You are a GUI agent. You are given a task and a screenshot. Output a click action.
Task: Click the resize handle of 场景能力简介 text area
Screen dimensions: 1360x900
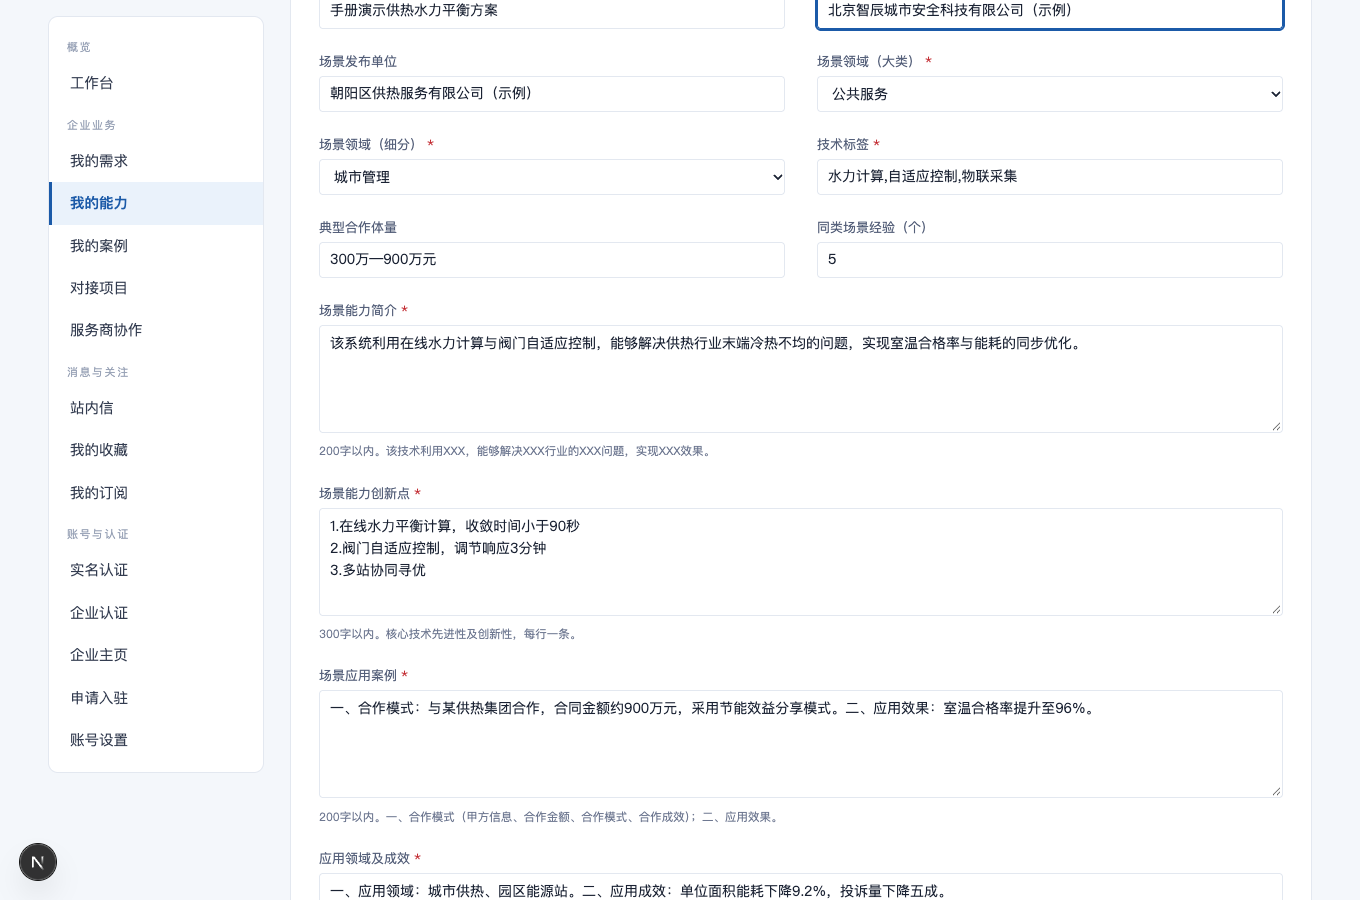1276,426
